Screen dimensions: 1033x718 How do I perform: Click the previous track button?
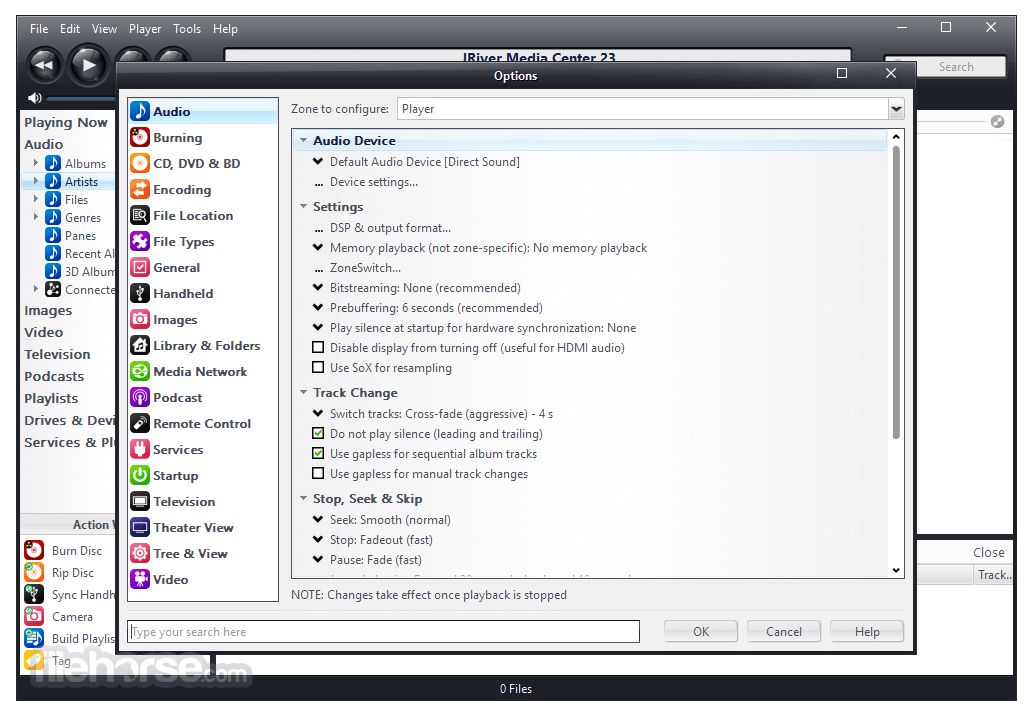[x=45, y=65]
